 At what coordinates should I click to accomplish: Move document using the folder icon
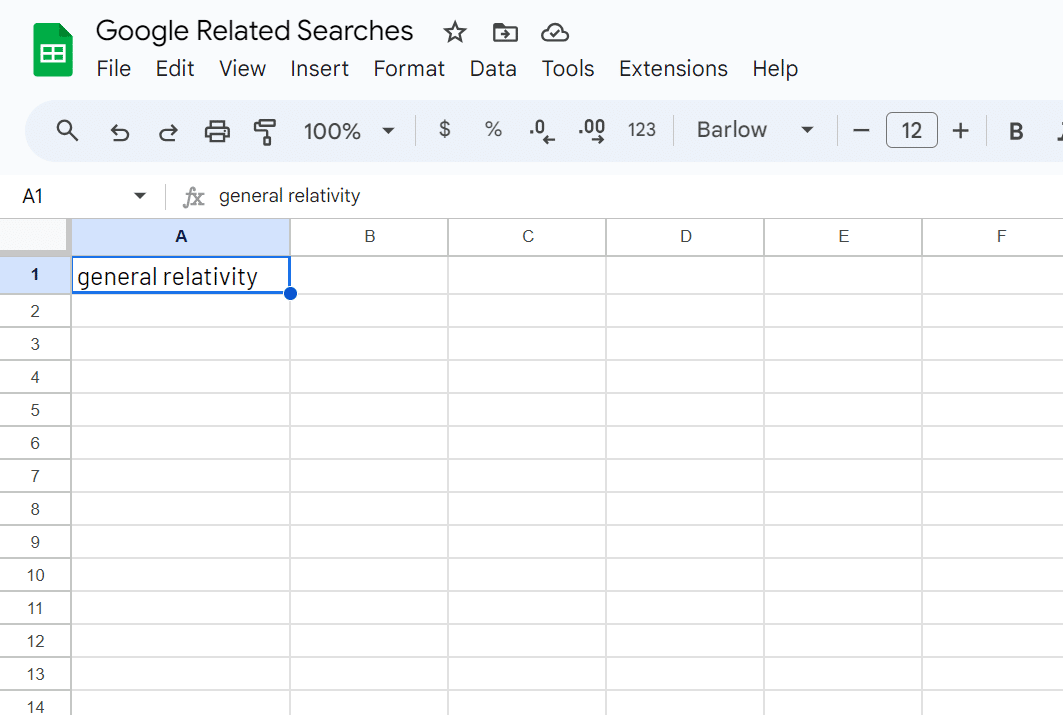[x=505, y=33]
